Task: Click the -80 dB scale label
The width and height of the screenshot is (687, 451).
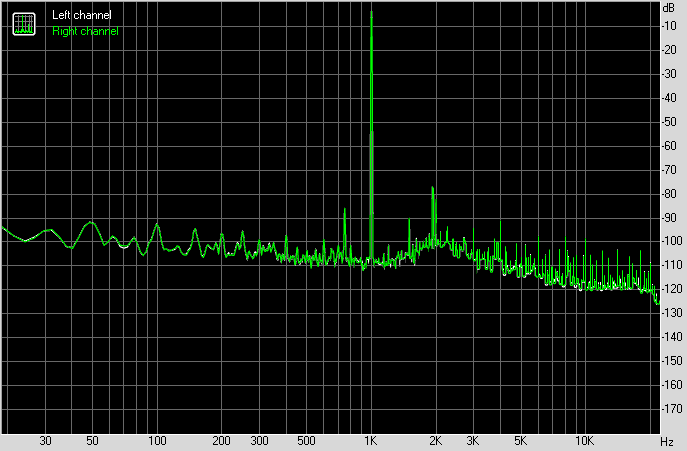Action: (x=670, y=194)
